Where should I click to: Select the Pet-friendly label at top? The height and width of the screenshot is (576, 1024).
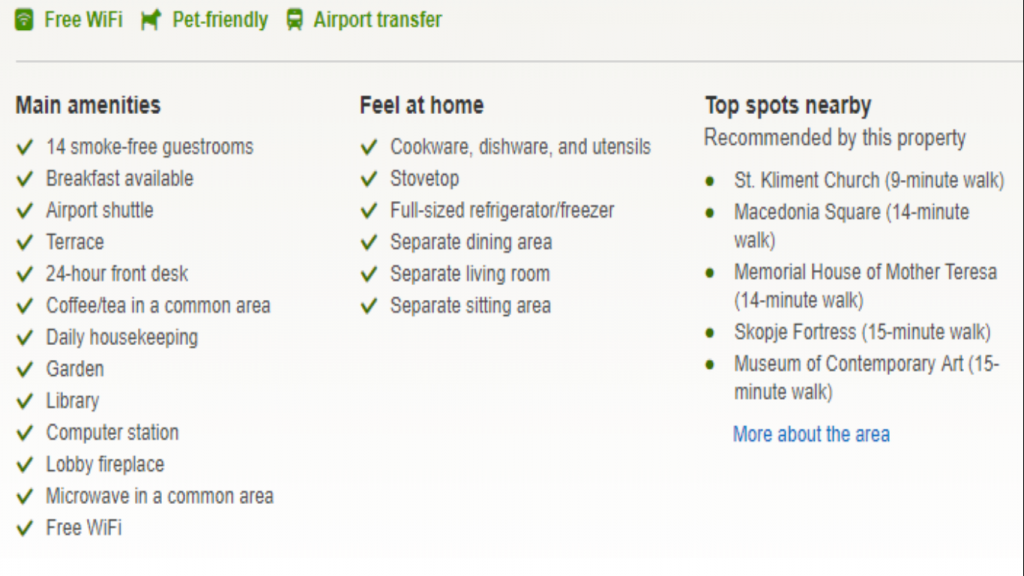tap(220, 20)
